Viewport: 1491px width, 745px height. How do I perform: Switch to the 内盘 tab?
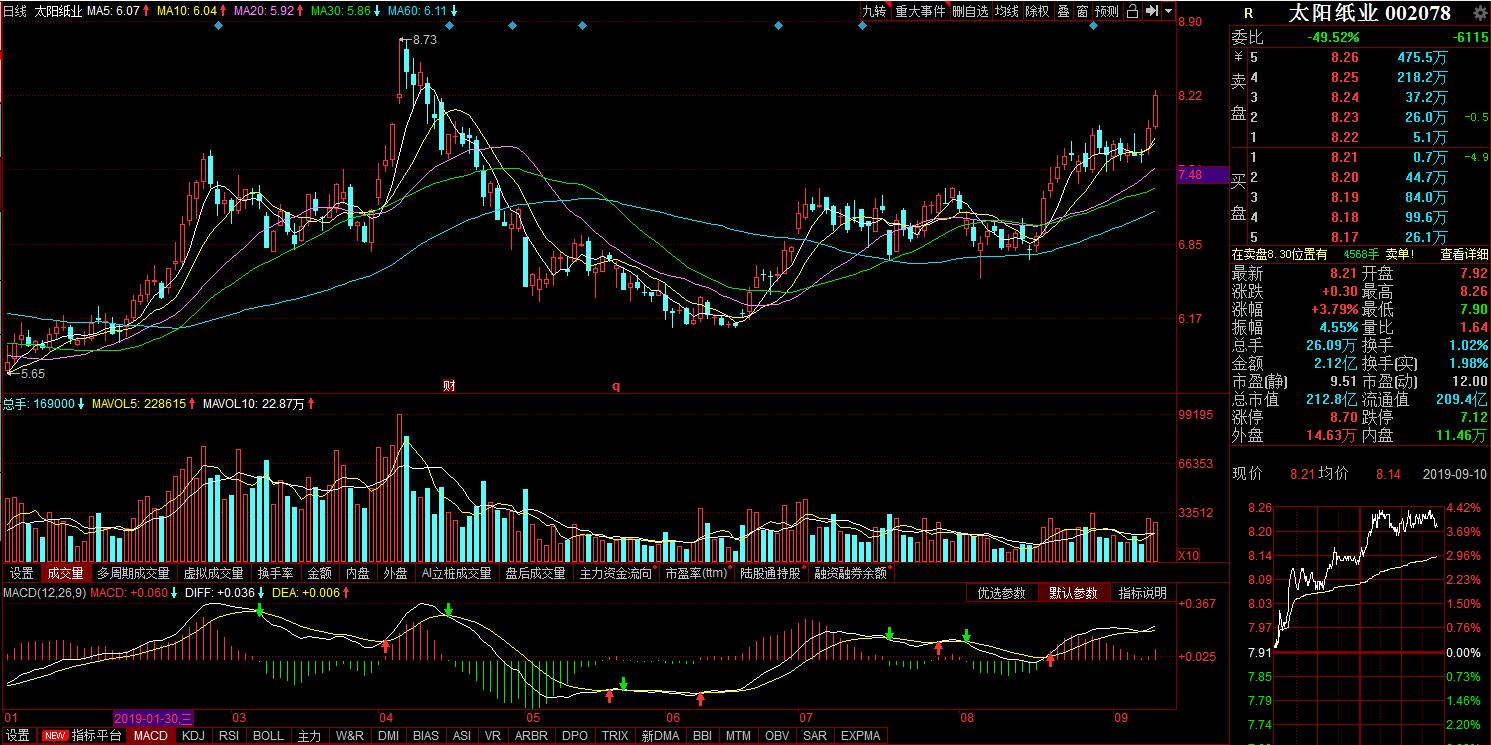pyautogui.click(x=357, y=573)
